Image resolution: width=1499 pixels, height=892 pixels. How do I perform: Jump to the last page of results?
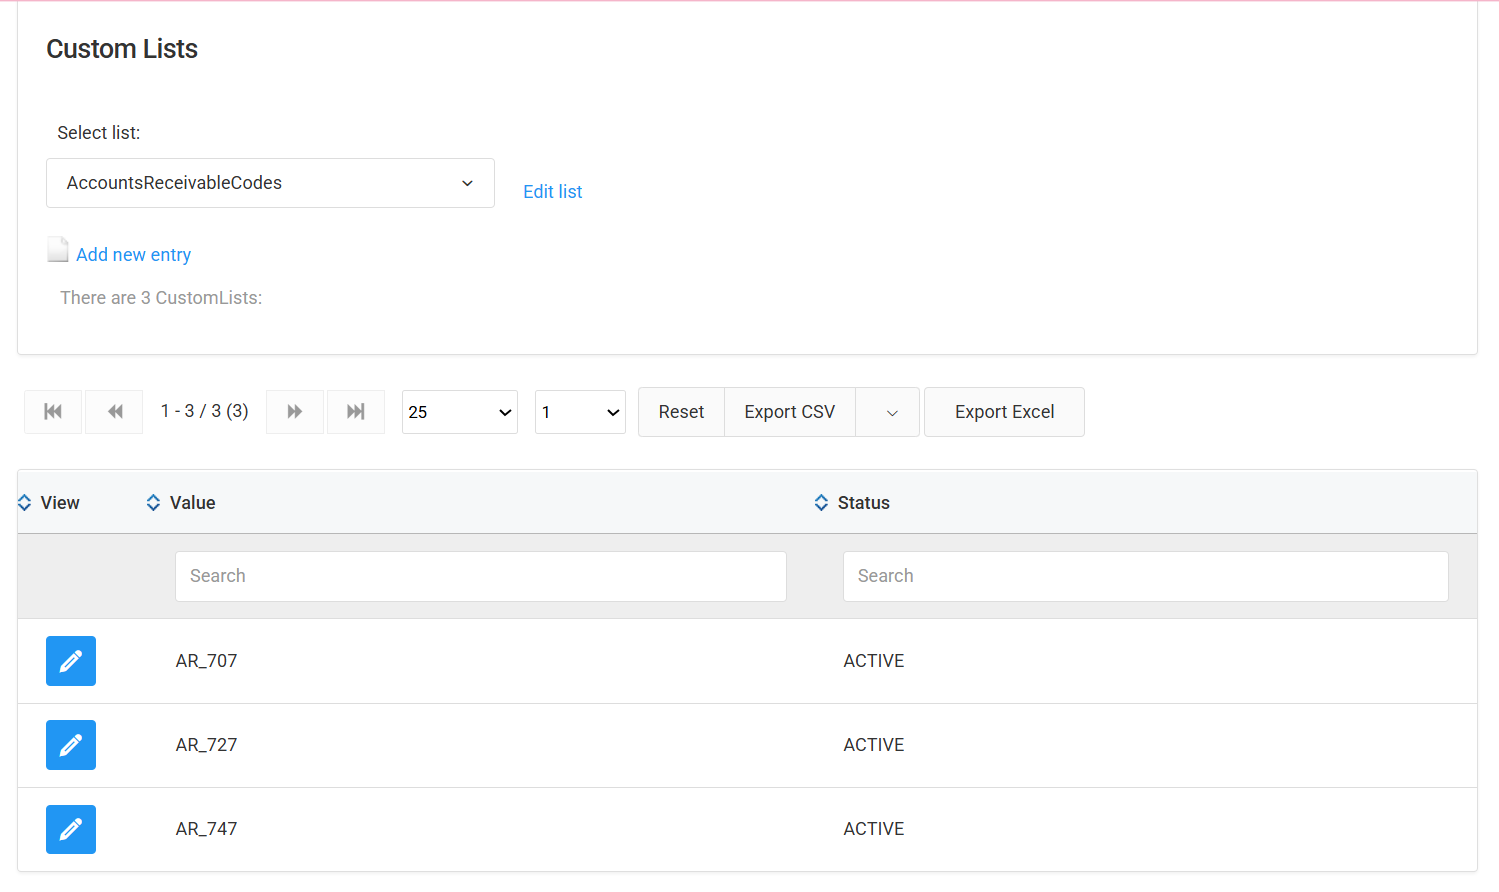(x=355, y=412)
